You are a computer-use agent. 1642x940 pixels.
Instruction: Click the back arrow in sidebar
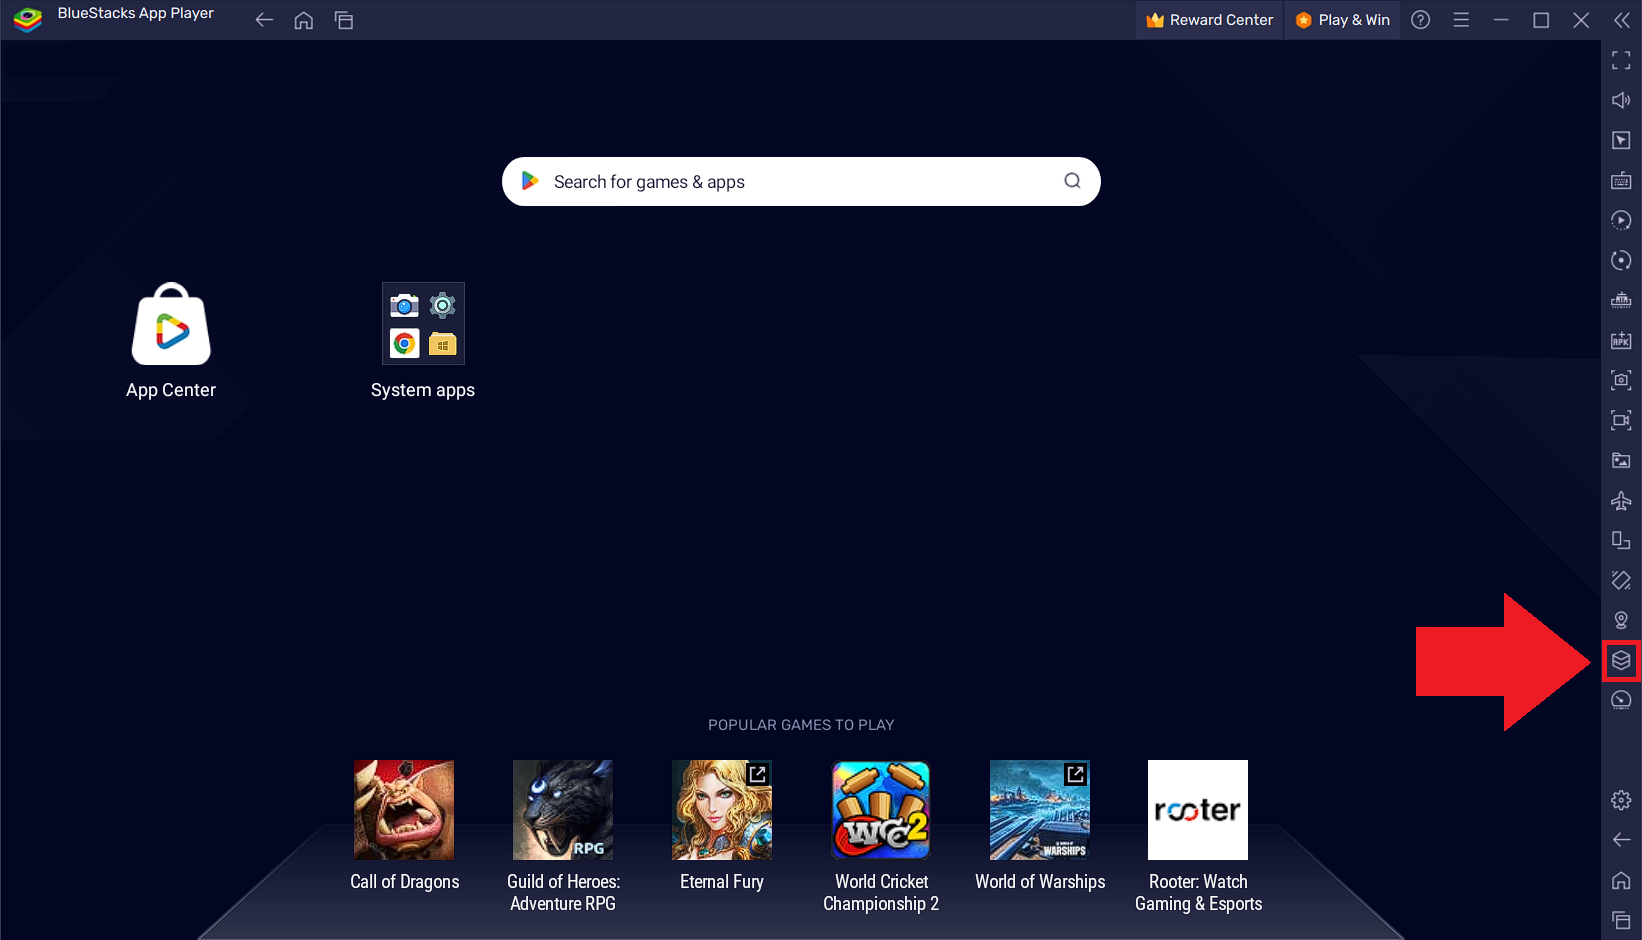coord(1621,840)
